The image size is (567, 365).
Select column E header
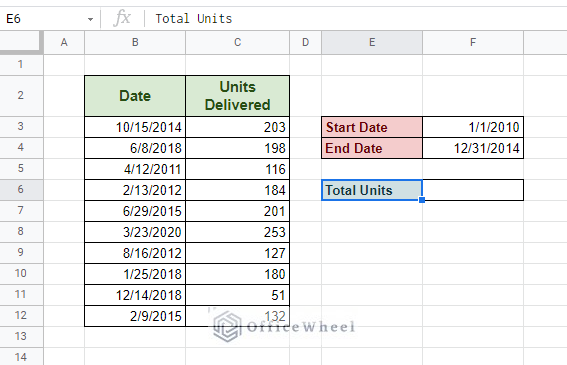click(x=372, y=43)
